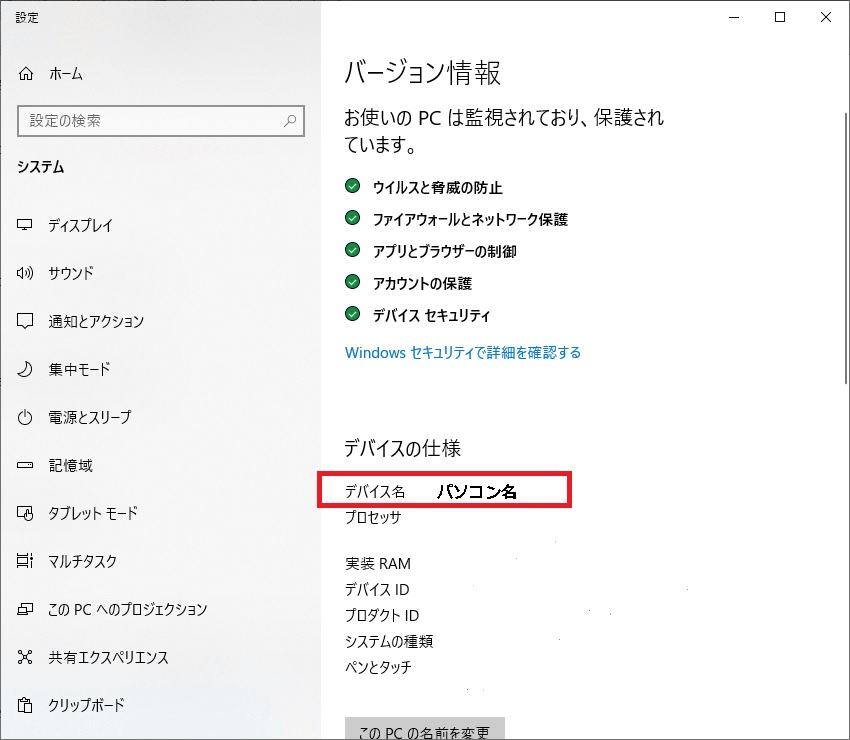This screenshot has height=740, width=850.
Task: Click the Tablet mode icon
Action: click(26, 513)
